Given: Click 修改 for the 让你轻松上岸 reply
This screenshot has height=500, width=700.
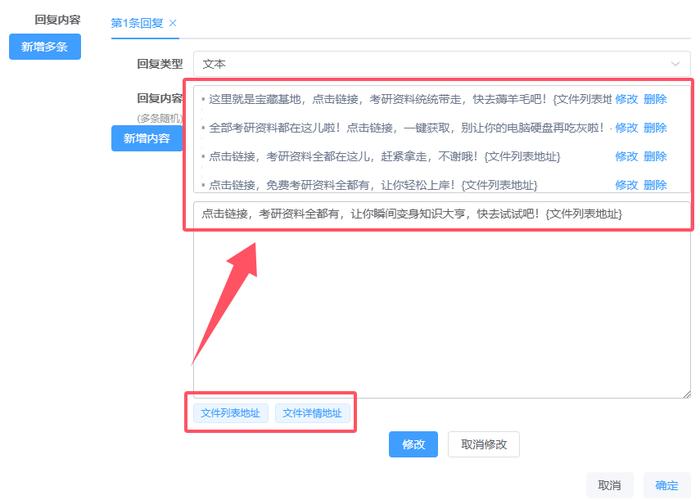Looking at the screenshot, I should pyautogui.click(x=626, y=185).
